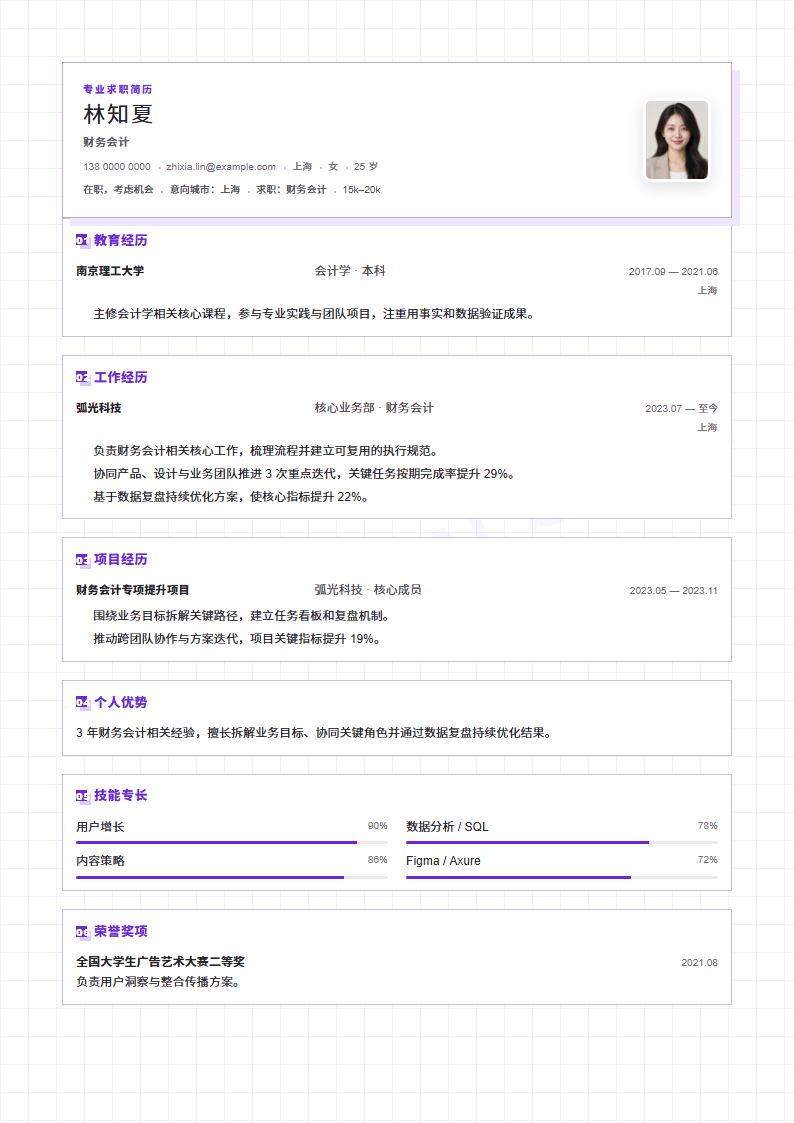Select the profile photo of 林知夏
Viewport: 794px width, 1123px height.
[x=677, y=140]
